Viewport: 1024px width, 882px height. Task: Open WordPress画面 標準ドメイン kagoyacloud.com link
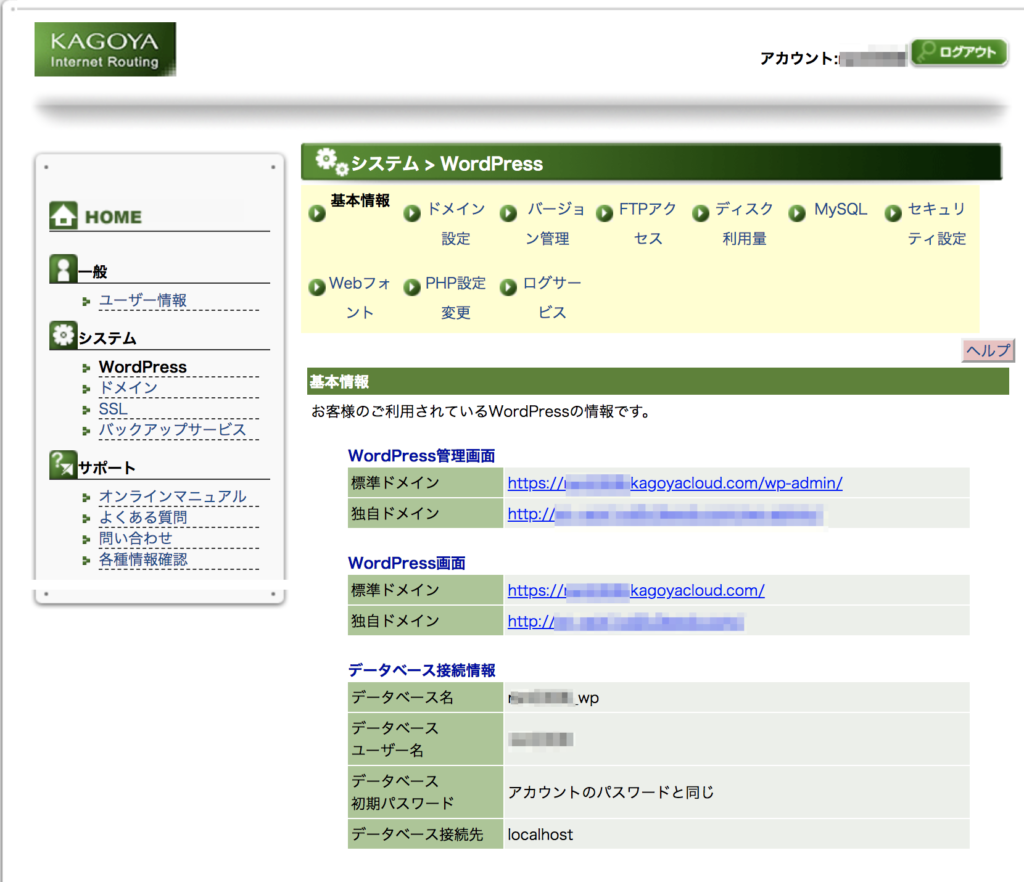(636, 590)
